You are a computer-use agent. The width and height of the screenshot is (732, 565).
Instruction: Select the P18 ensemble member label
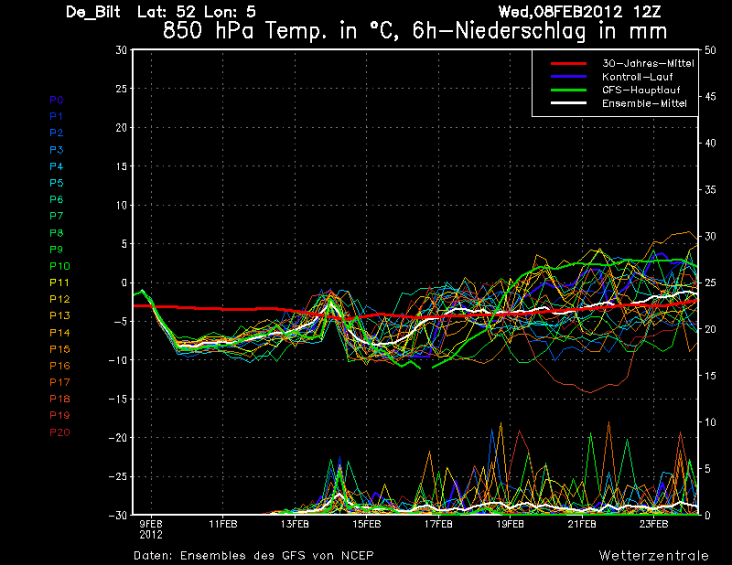coord(60,399)
